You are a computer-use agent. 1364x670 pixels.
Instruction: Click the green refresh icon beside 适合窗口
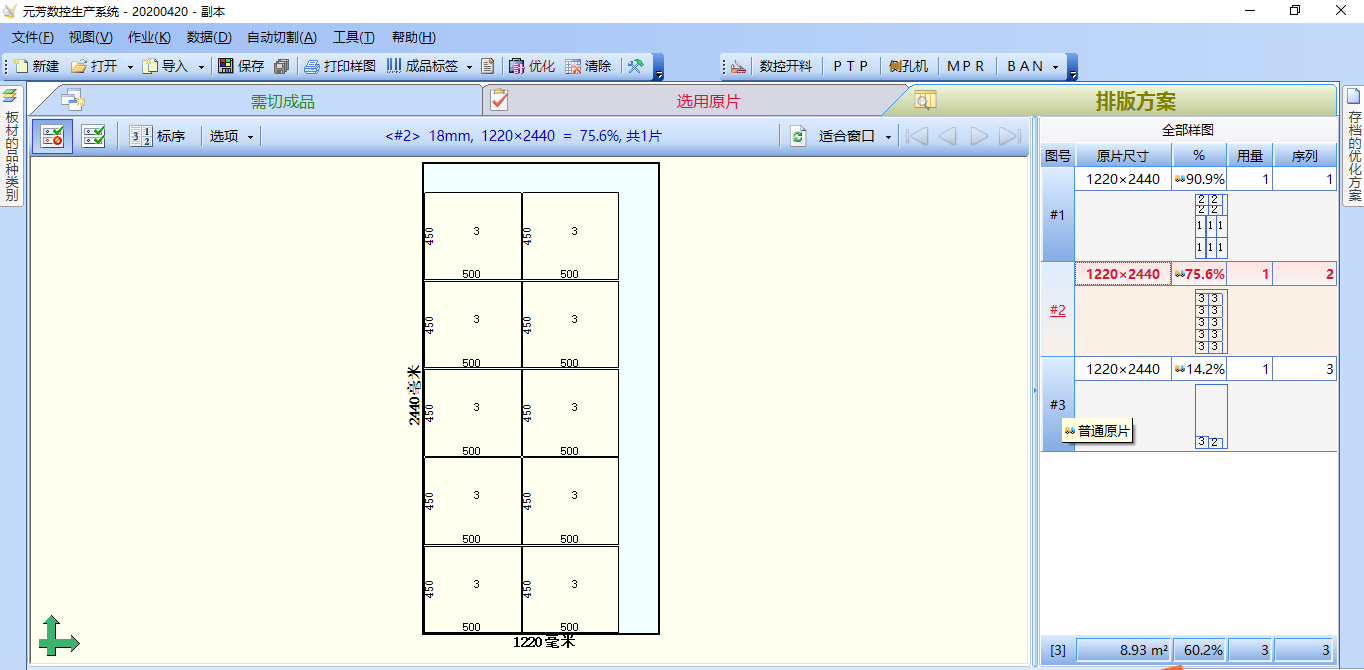coord(797,136)
